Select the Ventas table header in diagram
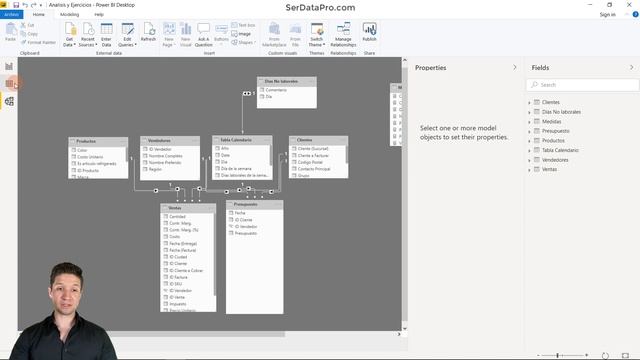 (188, 208)
